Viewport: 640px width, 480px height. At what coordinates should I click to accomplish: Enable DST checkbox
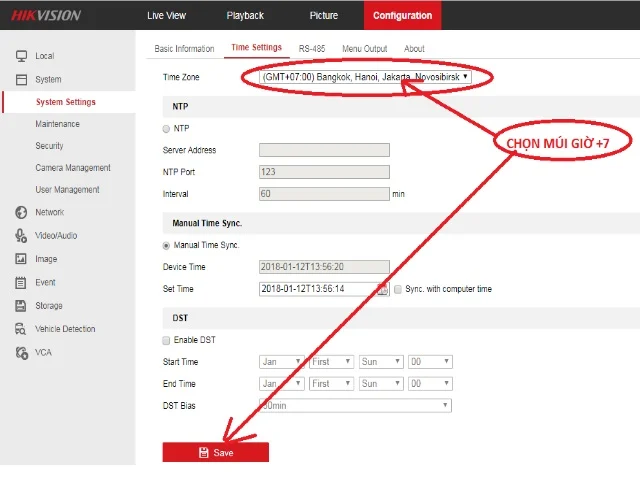[166, 340]
